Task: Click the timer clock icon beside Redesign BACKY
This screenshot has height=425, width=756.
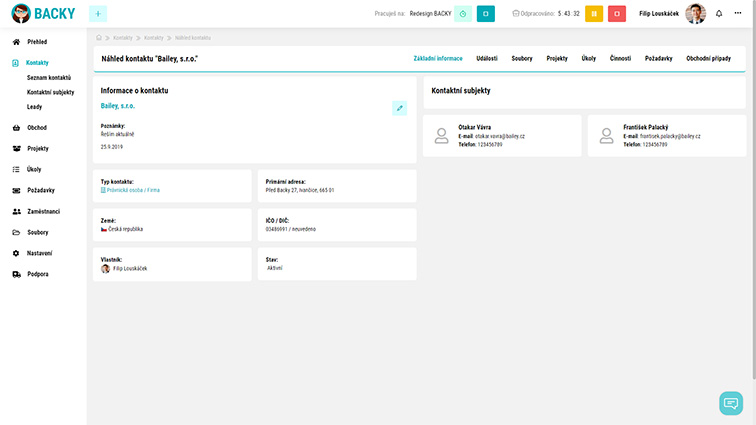Action: [x=463, y=13]
